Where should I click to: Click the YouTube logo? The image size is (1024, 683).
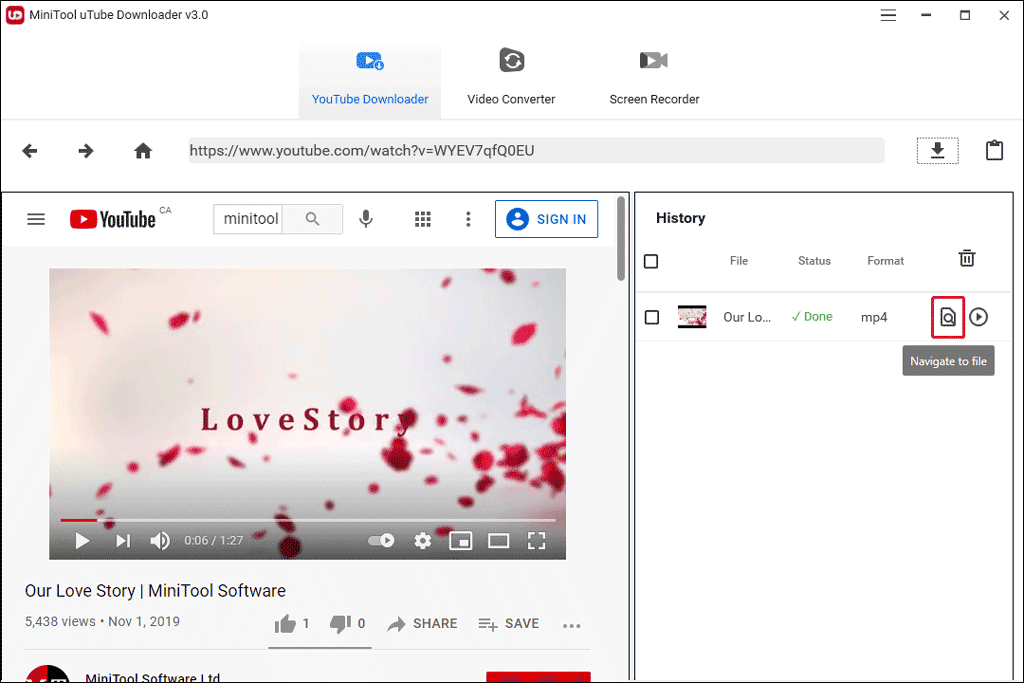(113, 219)
